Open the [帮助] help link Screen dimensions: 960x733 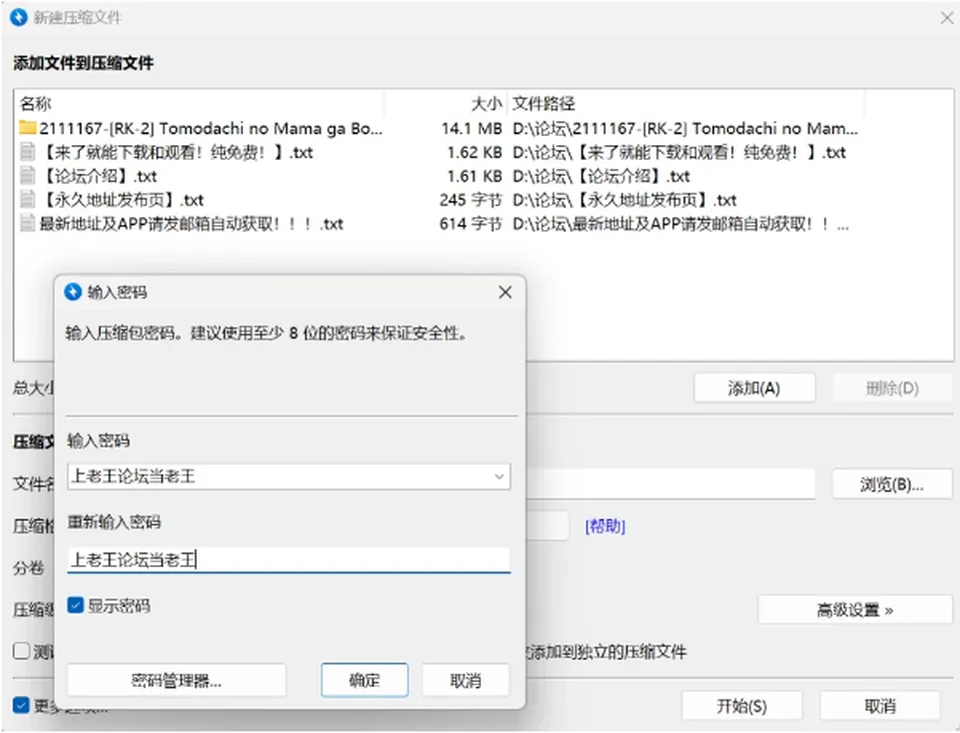pos(605,526)
